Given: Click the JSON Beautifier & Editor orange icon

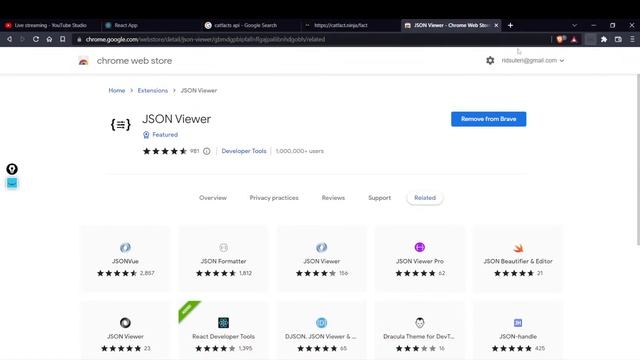Looking at the screenshot, I should [518, 248].
